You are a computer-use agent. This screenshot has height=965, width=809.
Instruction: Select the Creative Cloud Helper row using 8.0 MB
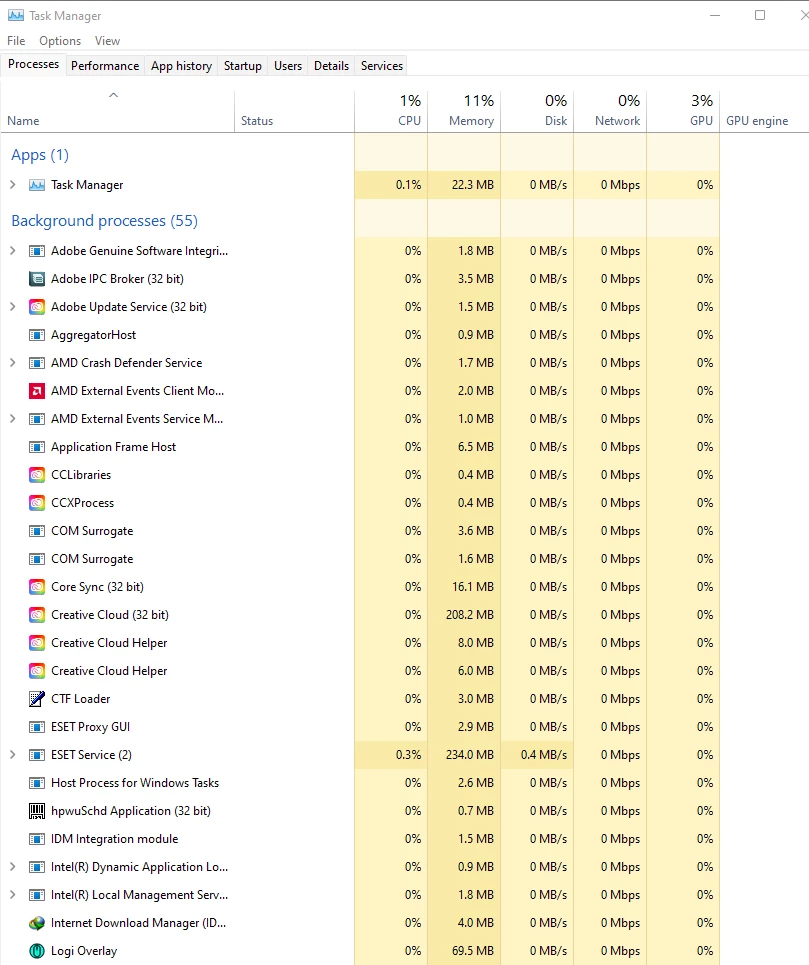[360, 643]
